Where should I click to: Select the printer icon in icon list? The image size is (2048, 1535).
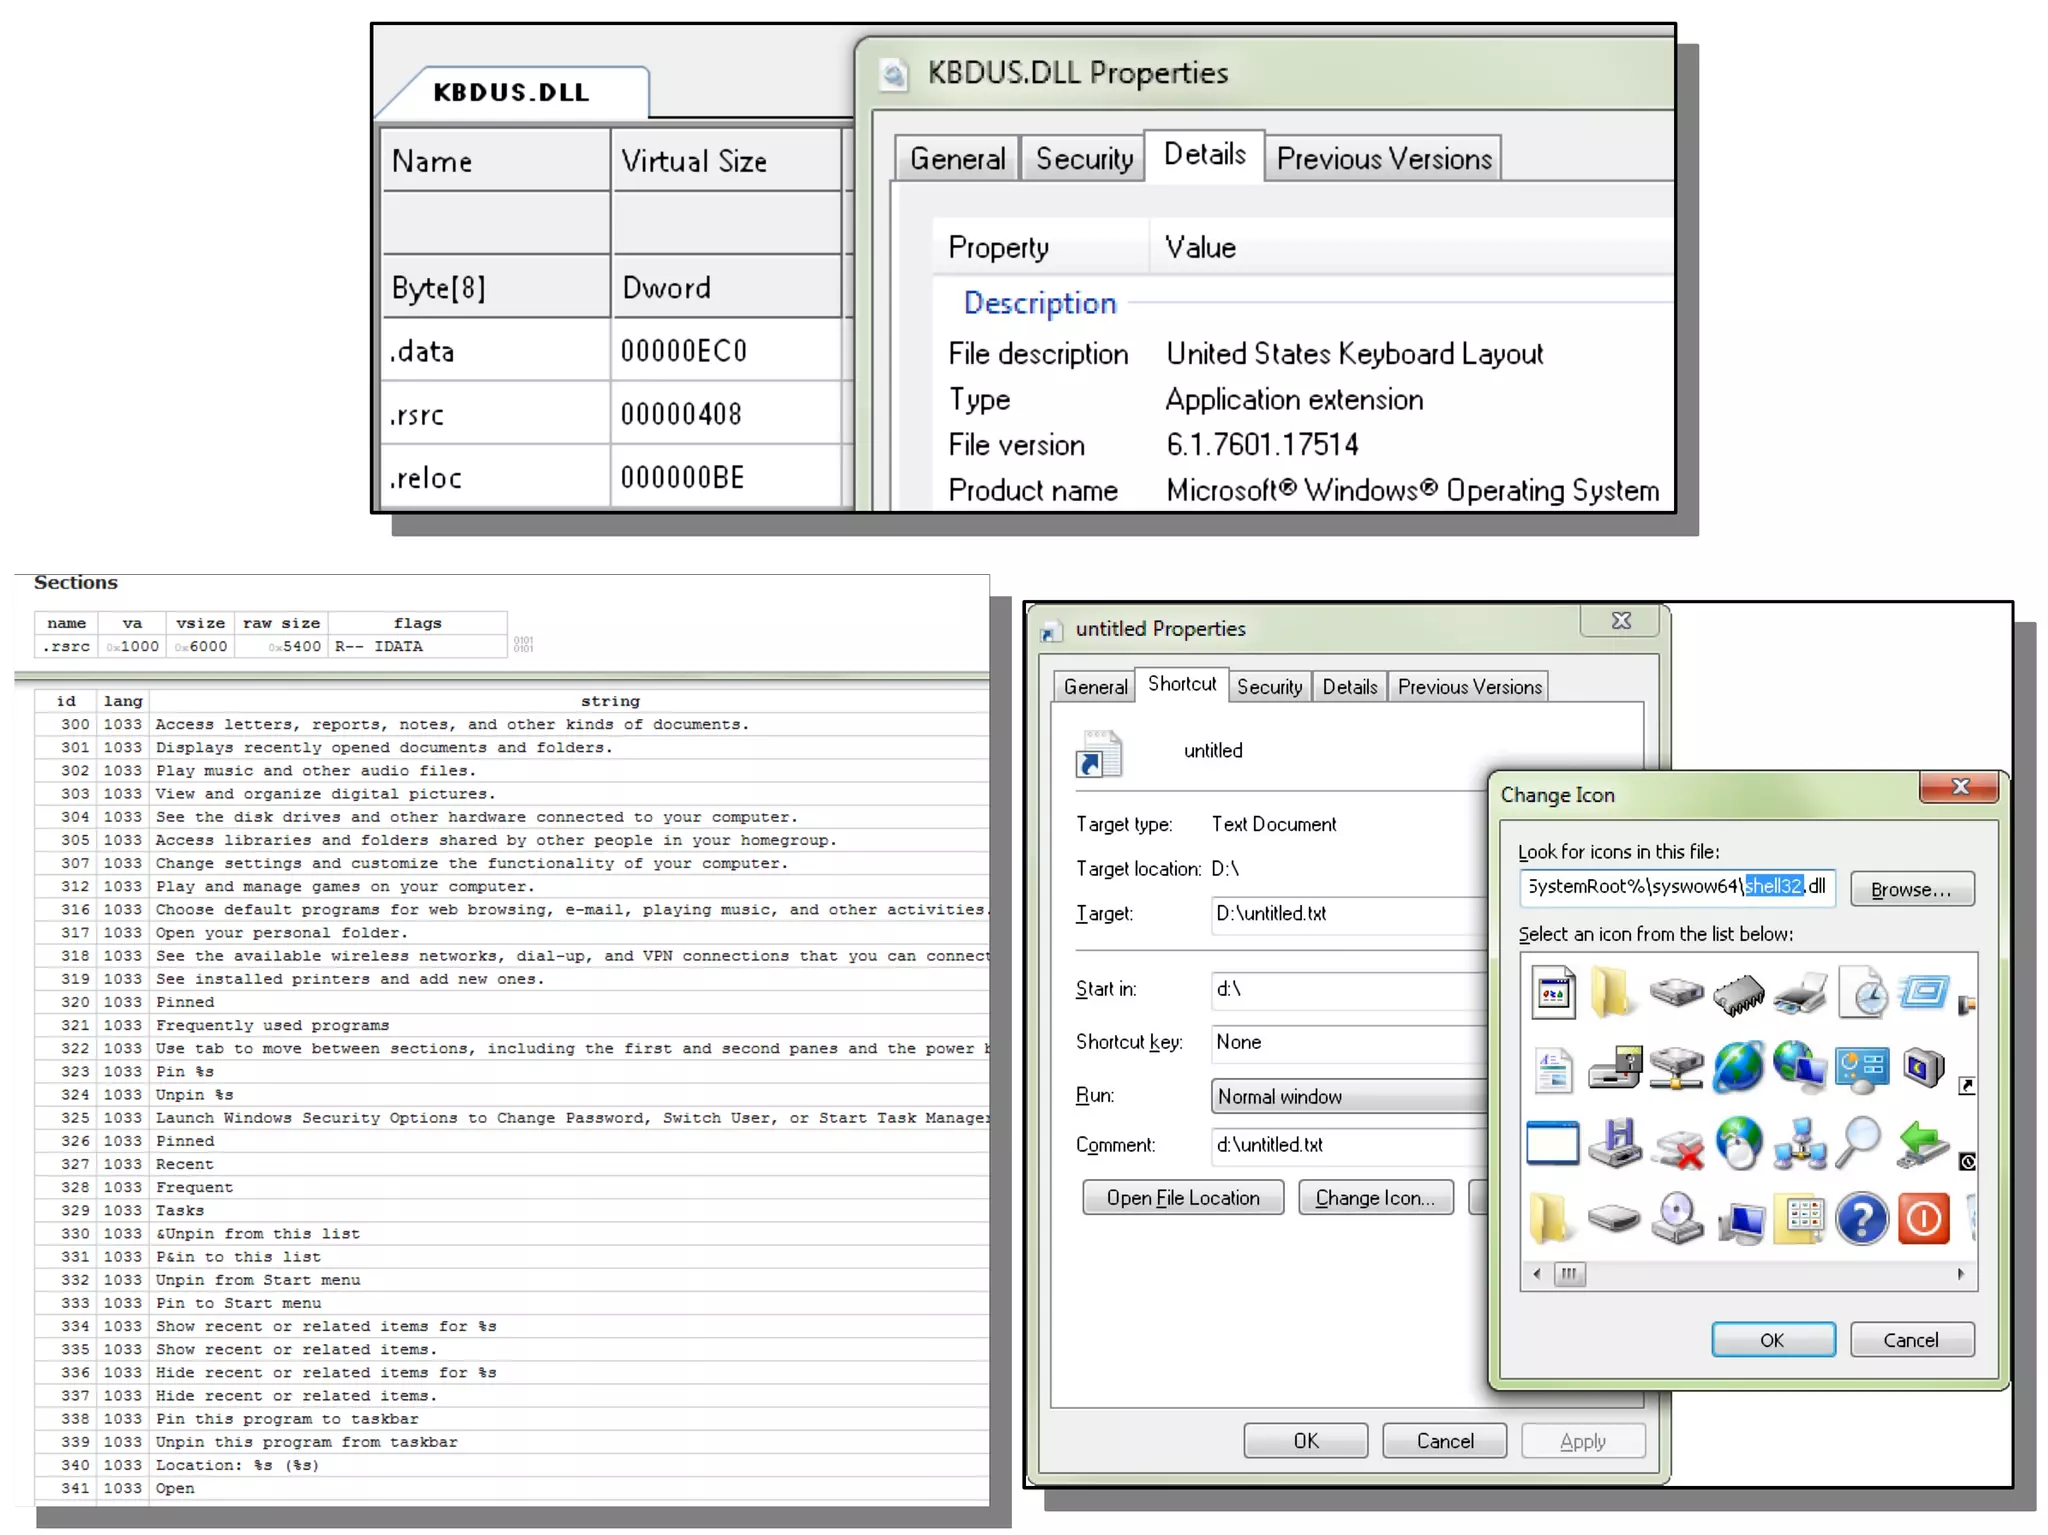coord(1800,993)
